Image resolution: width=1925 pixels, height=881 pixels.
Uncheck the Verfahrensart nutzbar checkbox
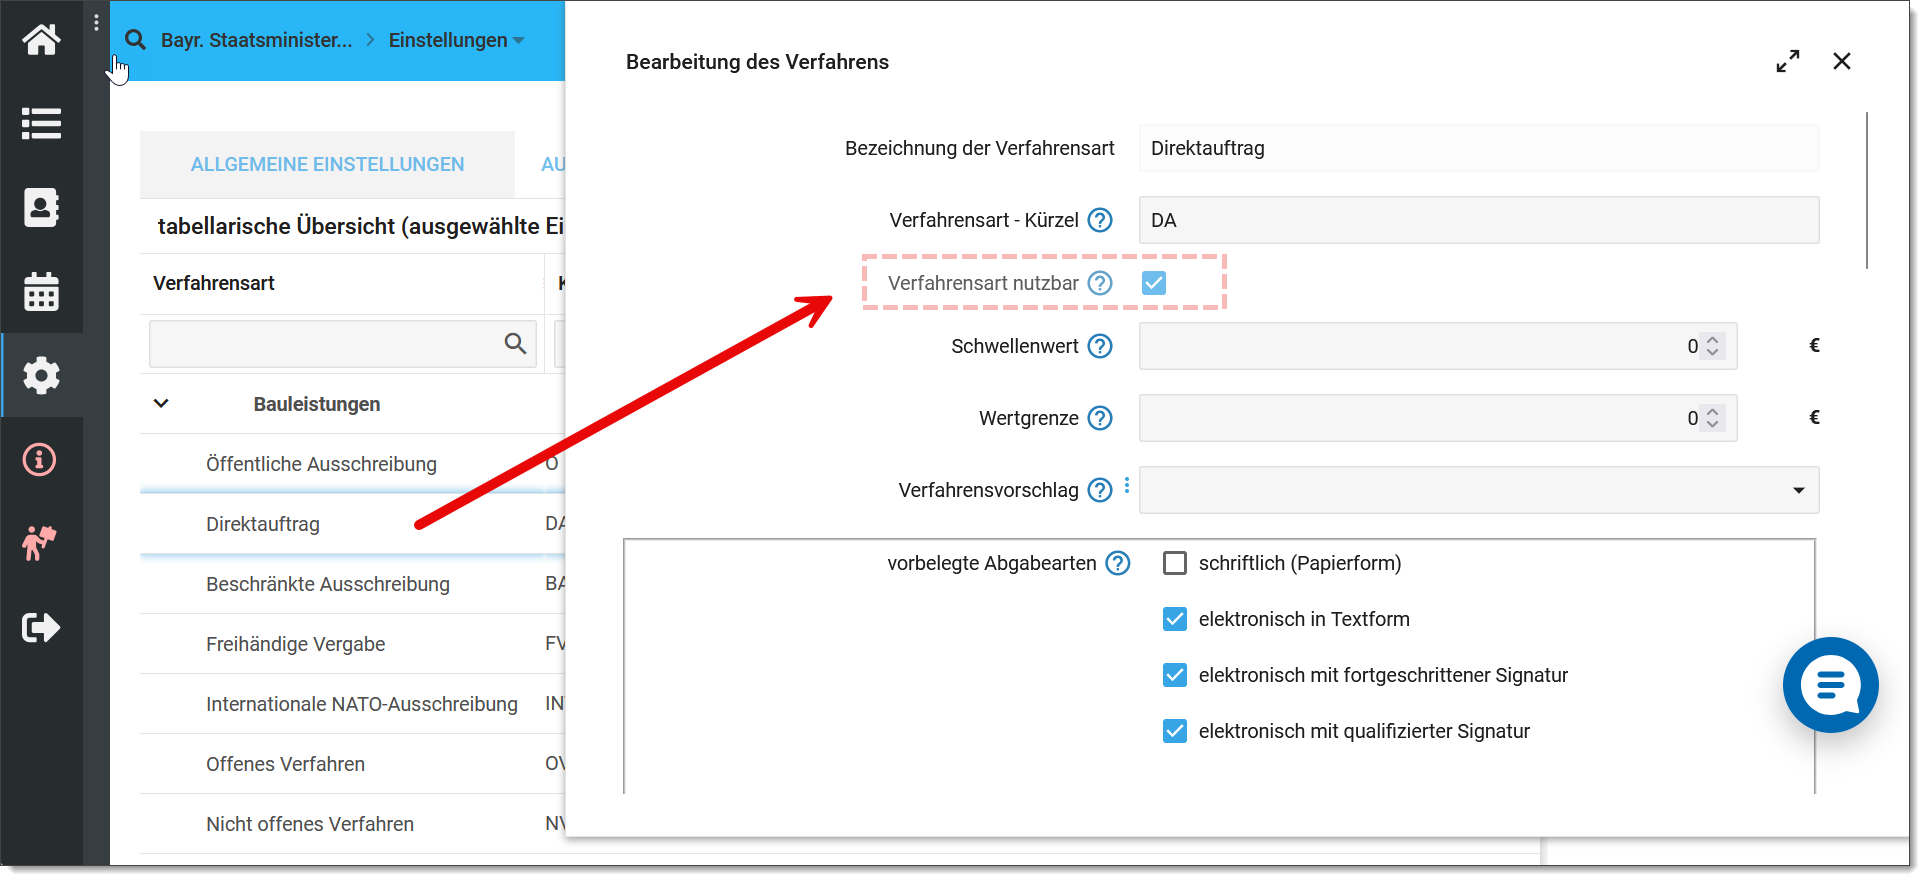(x=1153, y=283)
